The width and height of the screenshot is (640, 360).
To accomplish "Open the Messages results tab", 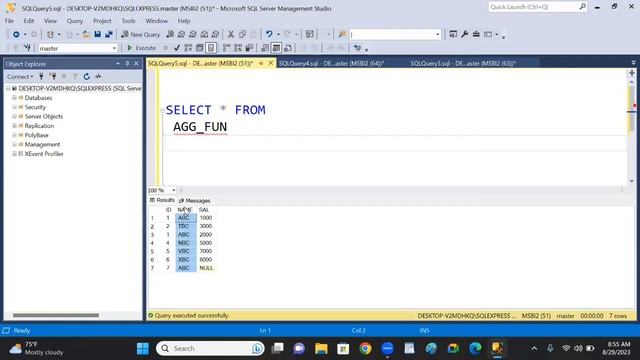I will click(194, 201).
